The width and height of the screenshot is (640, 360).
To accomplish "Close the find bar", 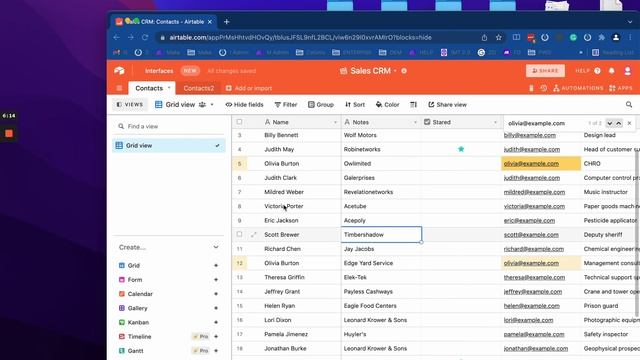I will click(x=629, y=123).
